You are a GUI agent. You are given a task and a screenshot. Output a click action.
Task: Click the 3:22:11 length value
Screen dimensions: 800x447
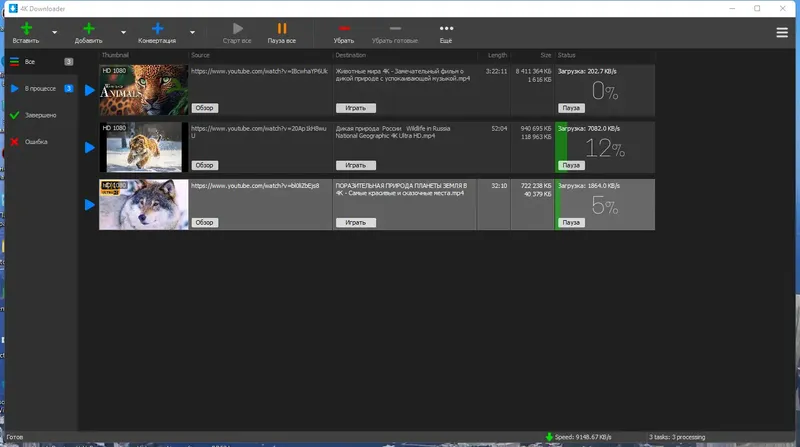click(496, 71)
